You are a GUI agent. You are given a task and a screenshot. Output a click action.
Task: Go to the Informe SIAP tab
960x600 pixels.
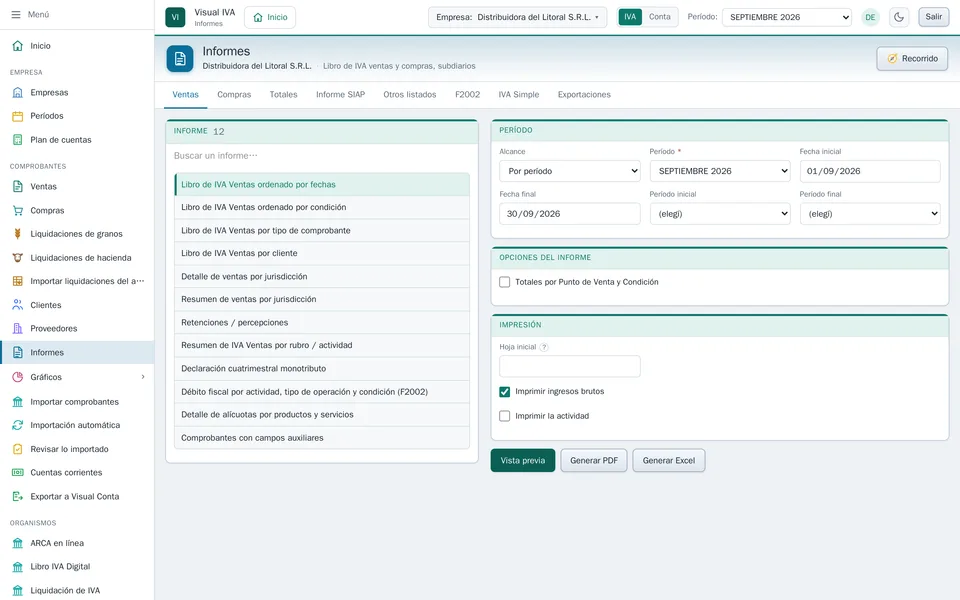coord(340,95)
